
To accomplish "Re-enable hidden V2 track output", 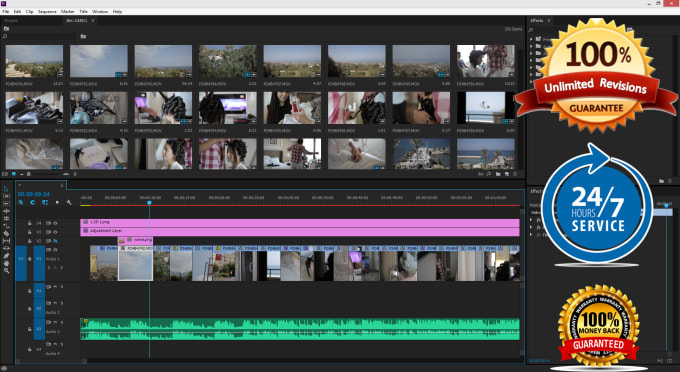I will click(55, 241).
